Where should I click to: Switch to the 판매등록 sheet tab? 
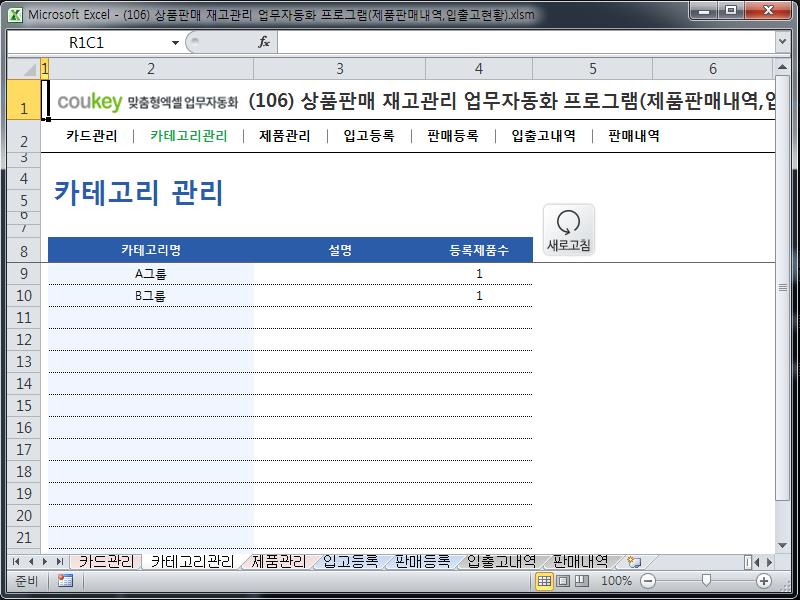(422, 562)
